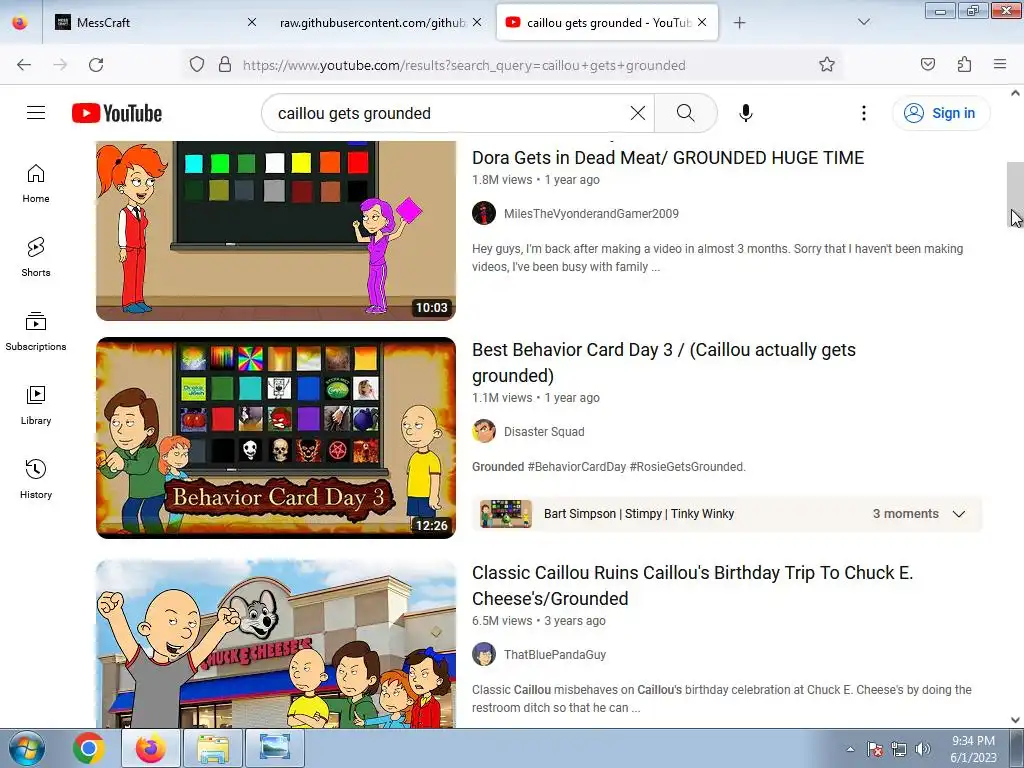Screen dimensions: 1024x768
Task: Bookmark this page with star icon
Action: pyautogui.click(x=827, y=65)
